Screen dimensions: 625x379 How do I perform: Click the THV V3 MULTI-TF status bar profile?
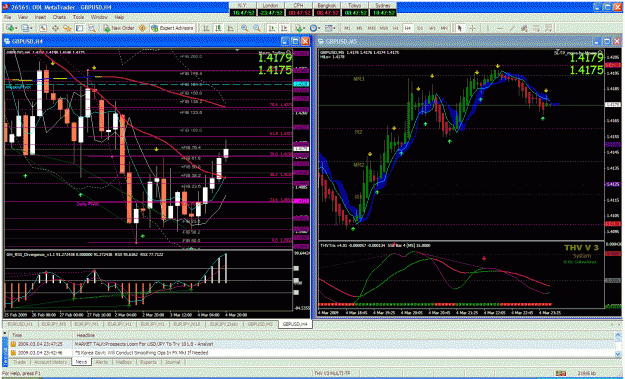332,373
